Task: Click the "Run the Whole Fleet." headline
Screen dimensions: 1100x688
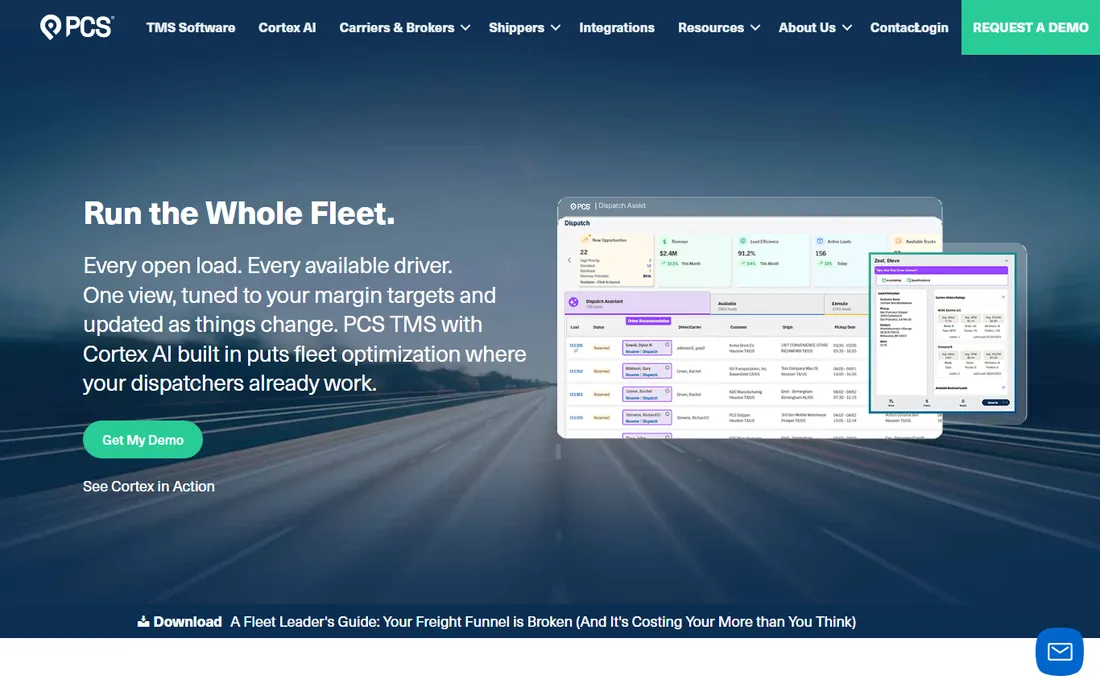Action: point(239,213)
